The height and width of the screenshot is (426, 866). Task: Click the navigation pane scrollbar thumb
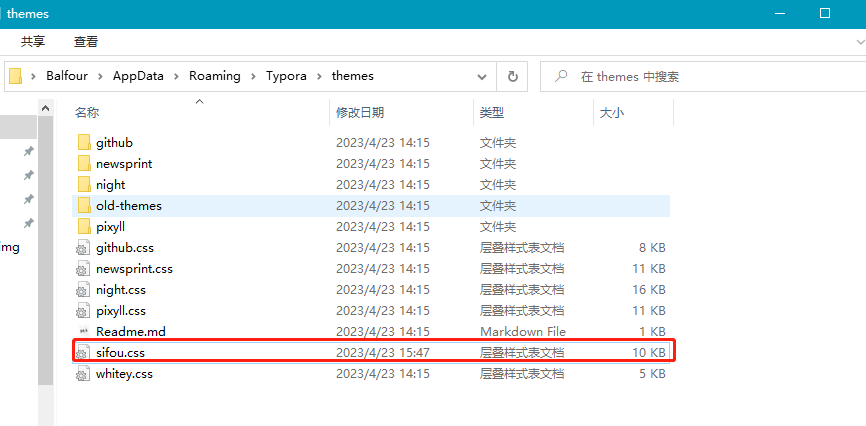point(45,251)
